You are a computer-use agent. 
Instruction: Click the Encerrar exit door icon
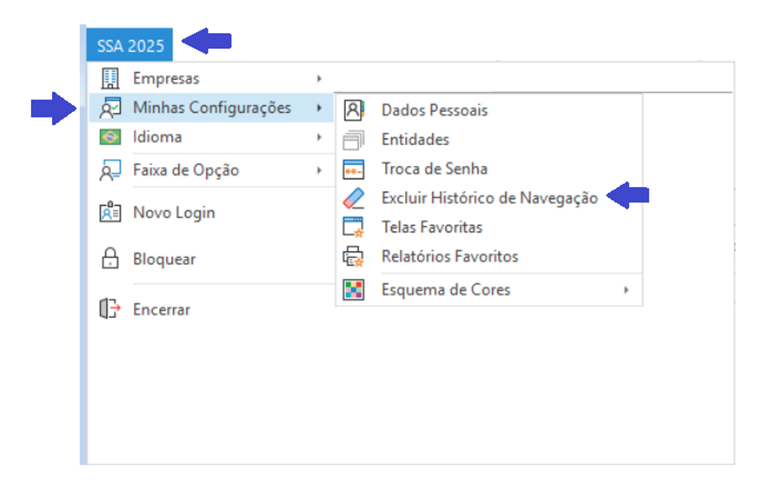pyautogui.click(x=110, y=310)
